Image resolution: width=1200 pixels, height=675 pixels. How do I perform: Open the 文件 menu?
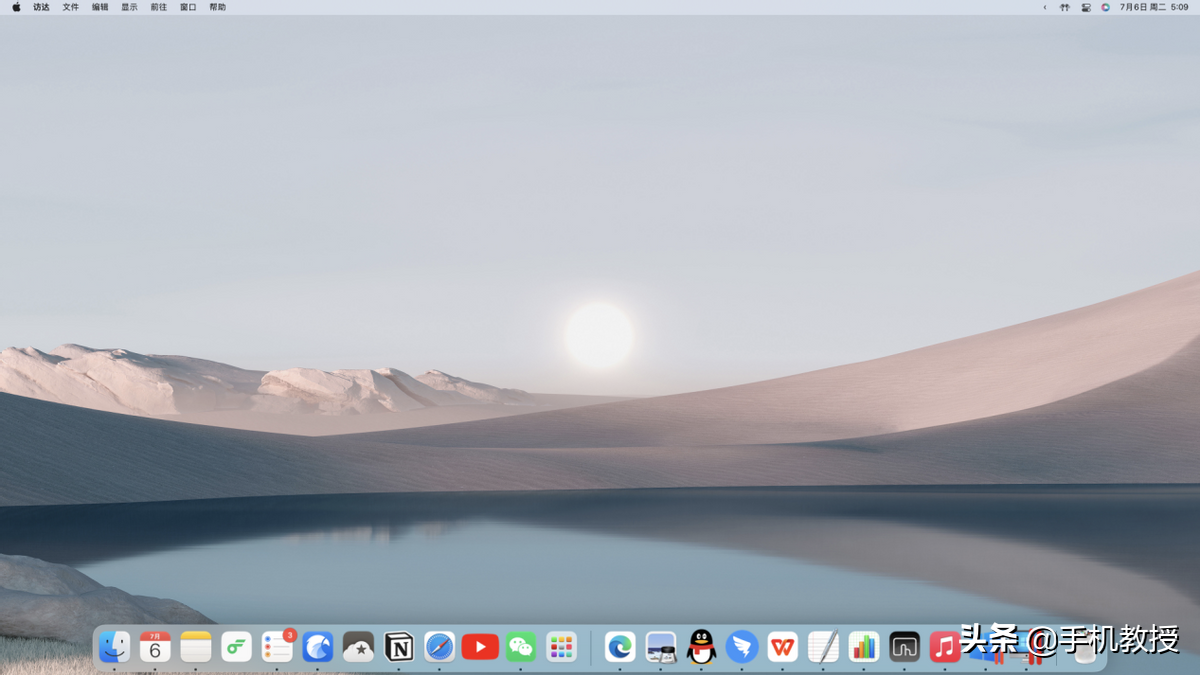tap(70, 7)
